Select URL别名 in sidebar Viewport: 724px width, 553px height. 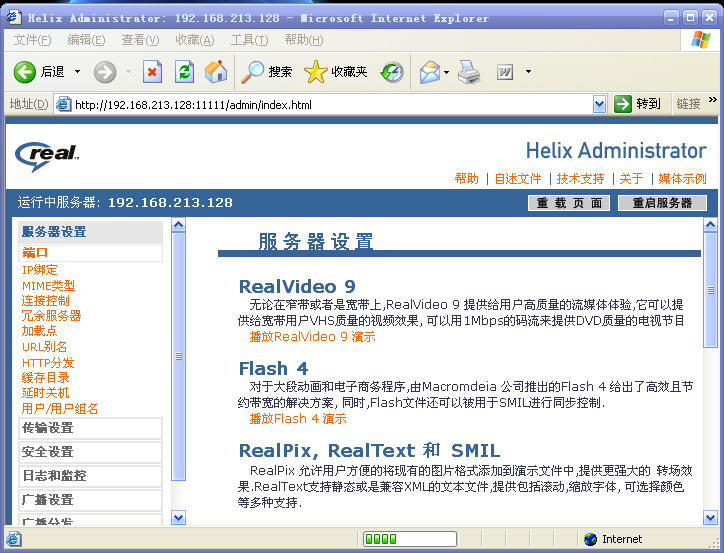(44, 347)
